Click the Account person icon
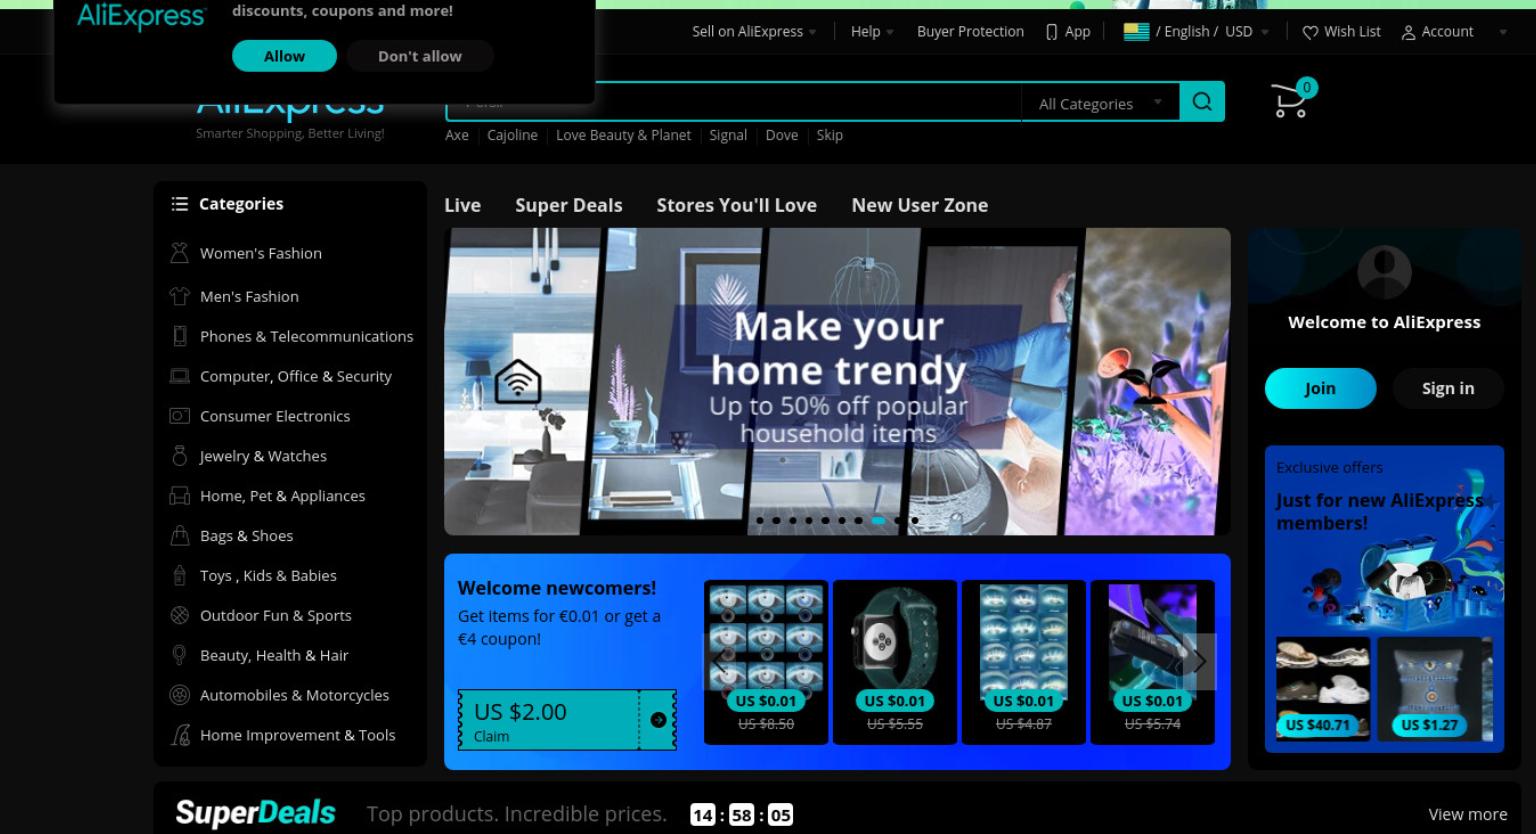 pyautogui.click(x=1408, y=32)
